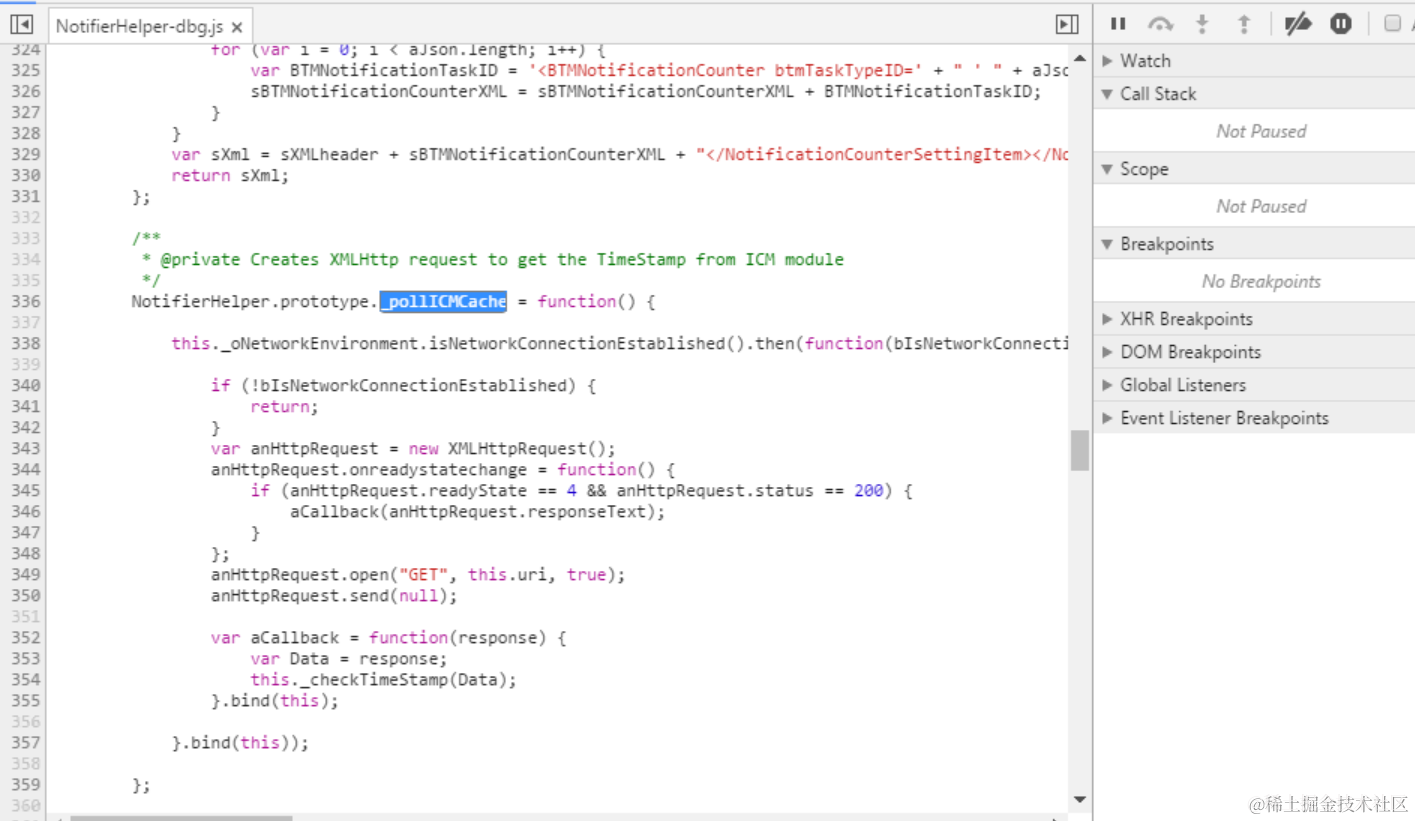Set breakpoint on line number 354
1415x821 pixels.
pyautogui.click(x=25, y=679)
